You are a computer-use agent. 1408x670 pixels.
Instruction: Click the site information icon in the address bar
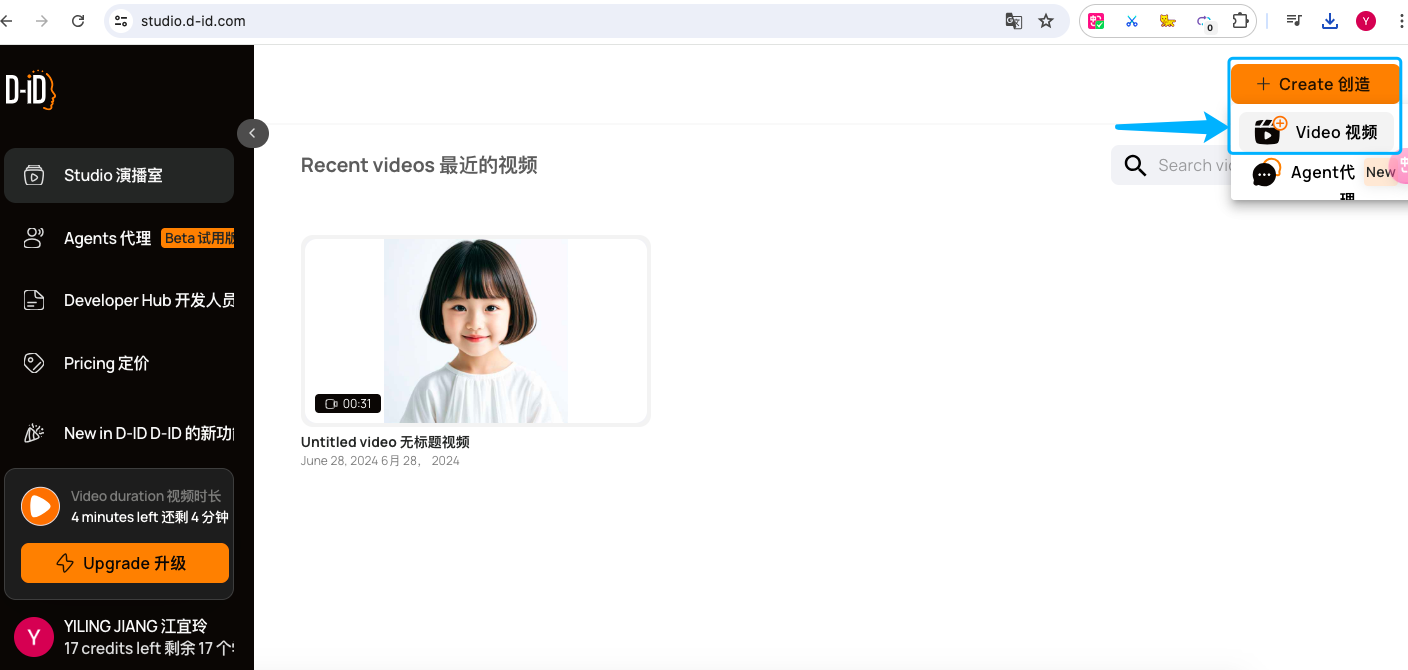[x=121, y=21]
